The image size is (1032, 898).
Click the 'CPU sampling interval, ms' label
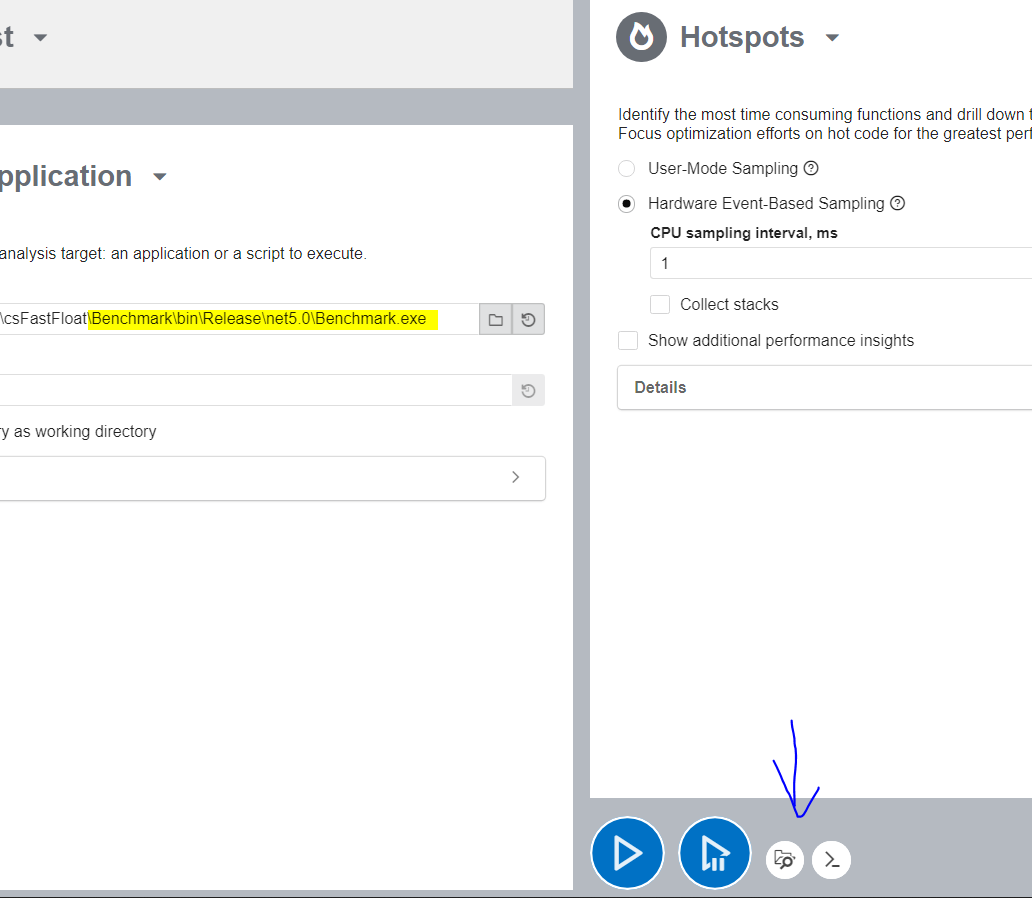(x=744, y=233)
